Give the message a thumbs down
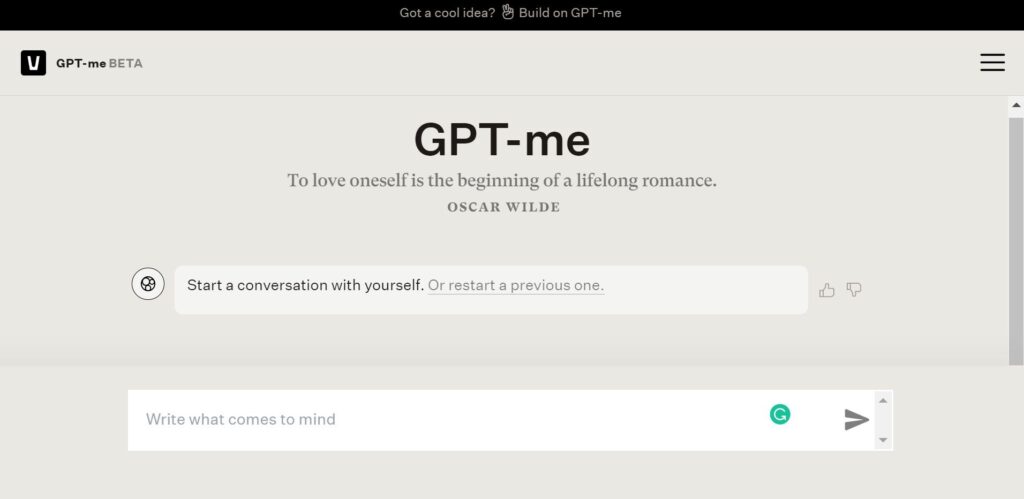 pyautogui.click(x=854, y=290)
